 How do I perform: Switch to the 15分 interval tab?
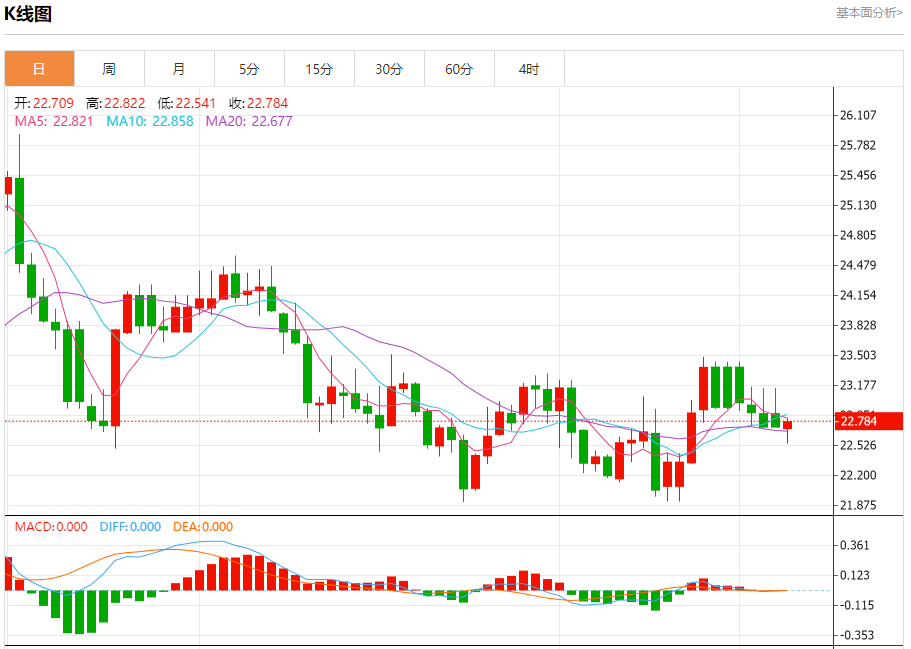[319, 69]
